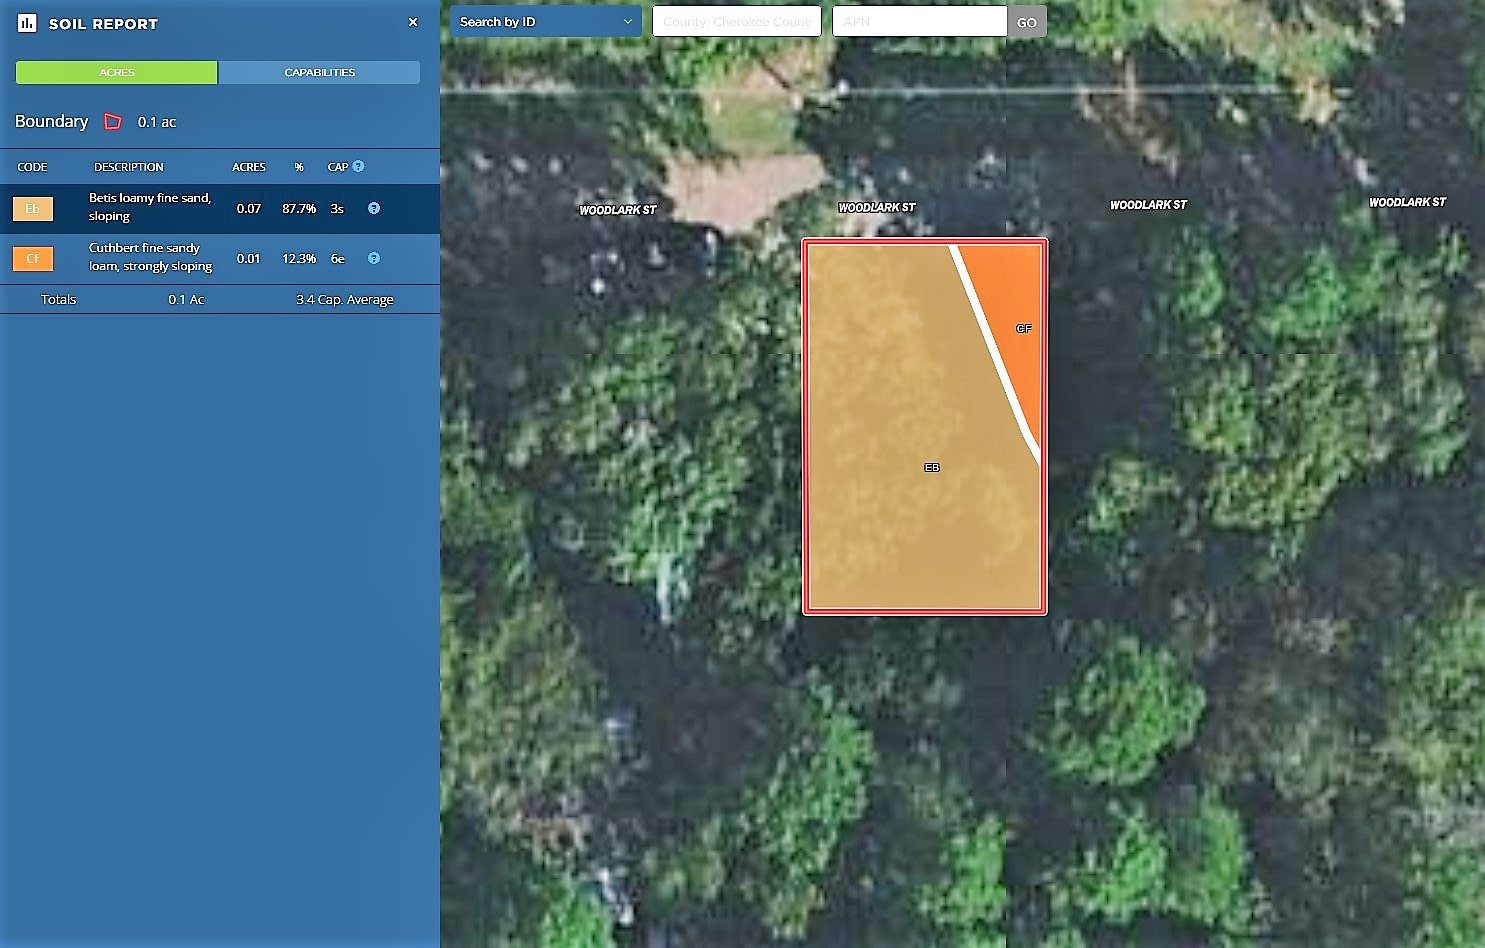The width and height of the screenshot is (1485, 948).
Task: Click the 'Cuthbert fine sandy loam' description
Action: (150, 257)
